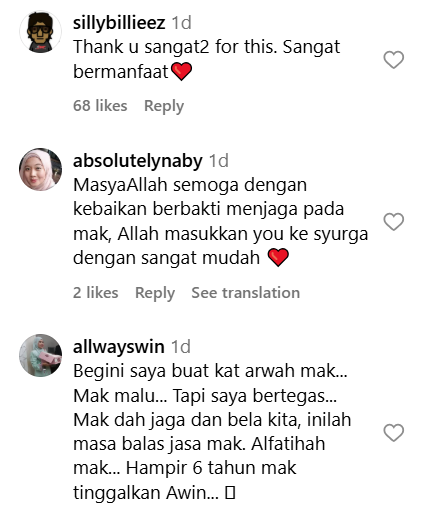This screenshot has height=507, width=421.
Task: View the 68 likes list
Action: coord(100,106)
